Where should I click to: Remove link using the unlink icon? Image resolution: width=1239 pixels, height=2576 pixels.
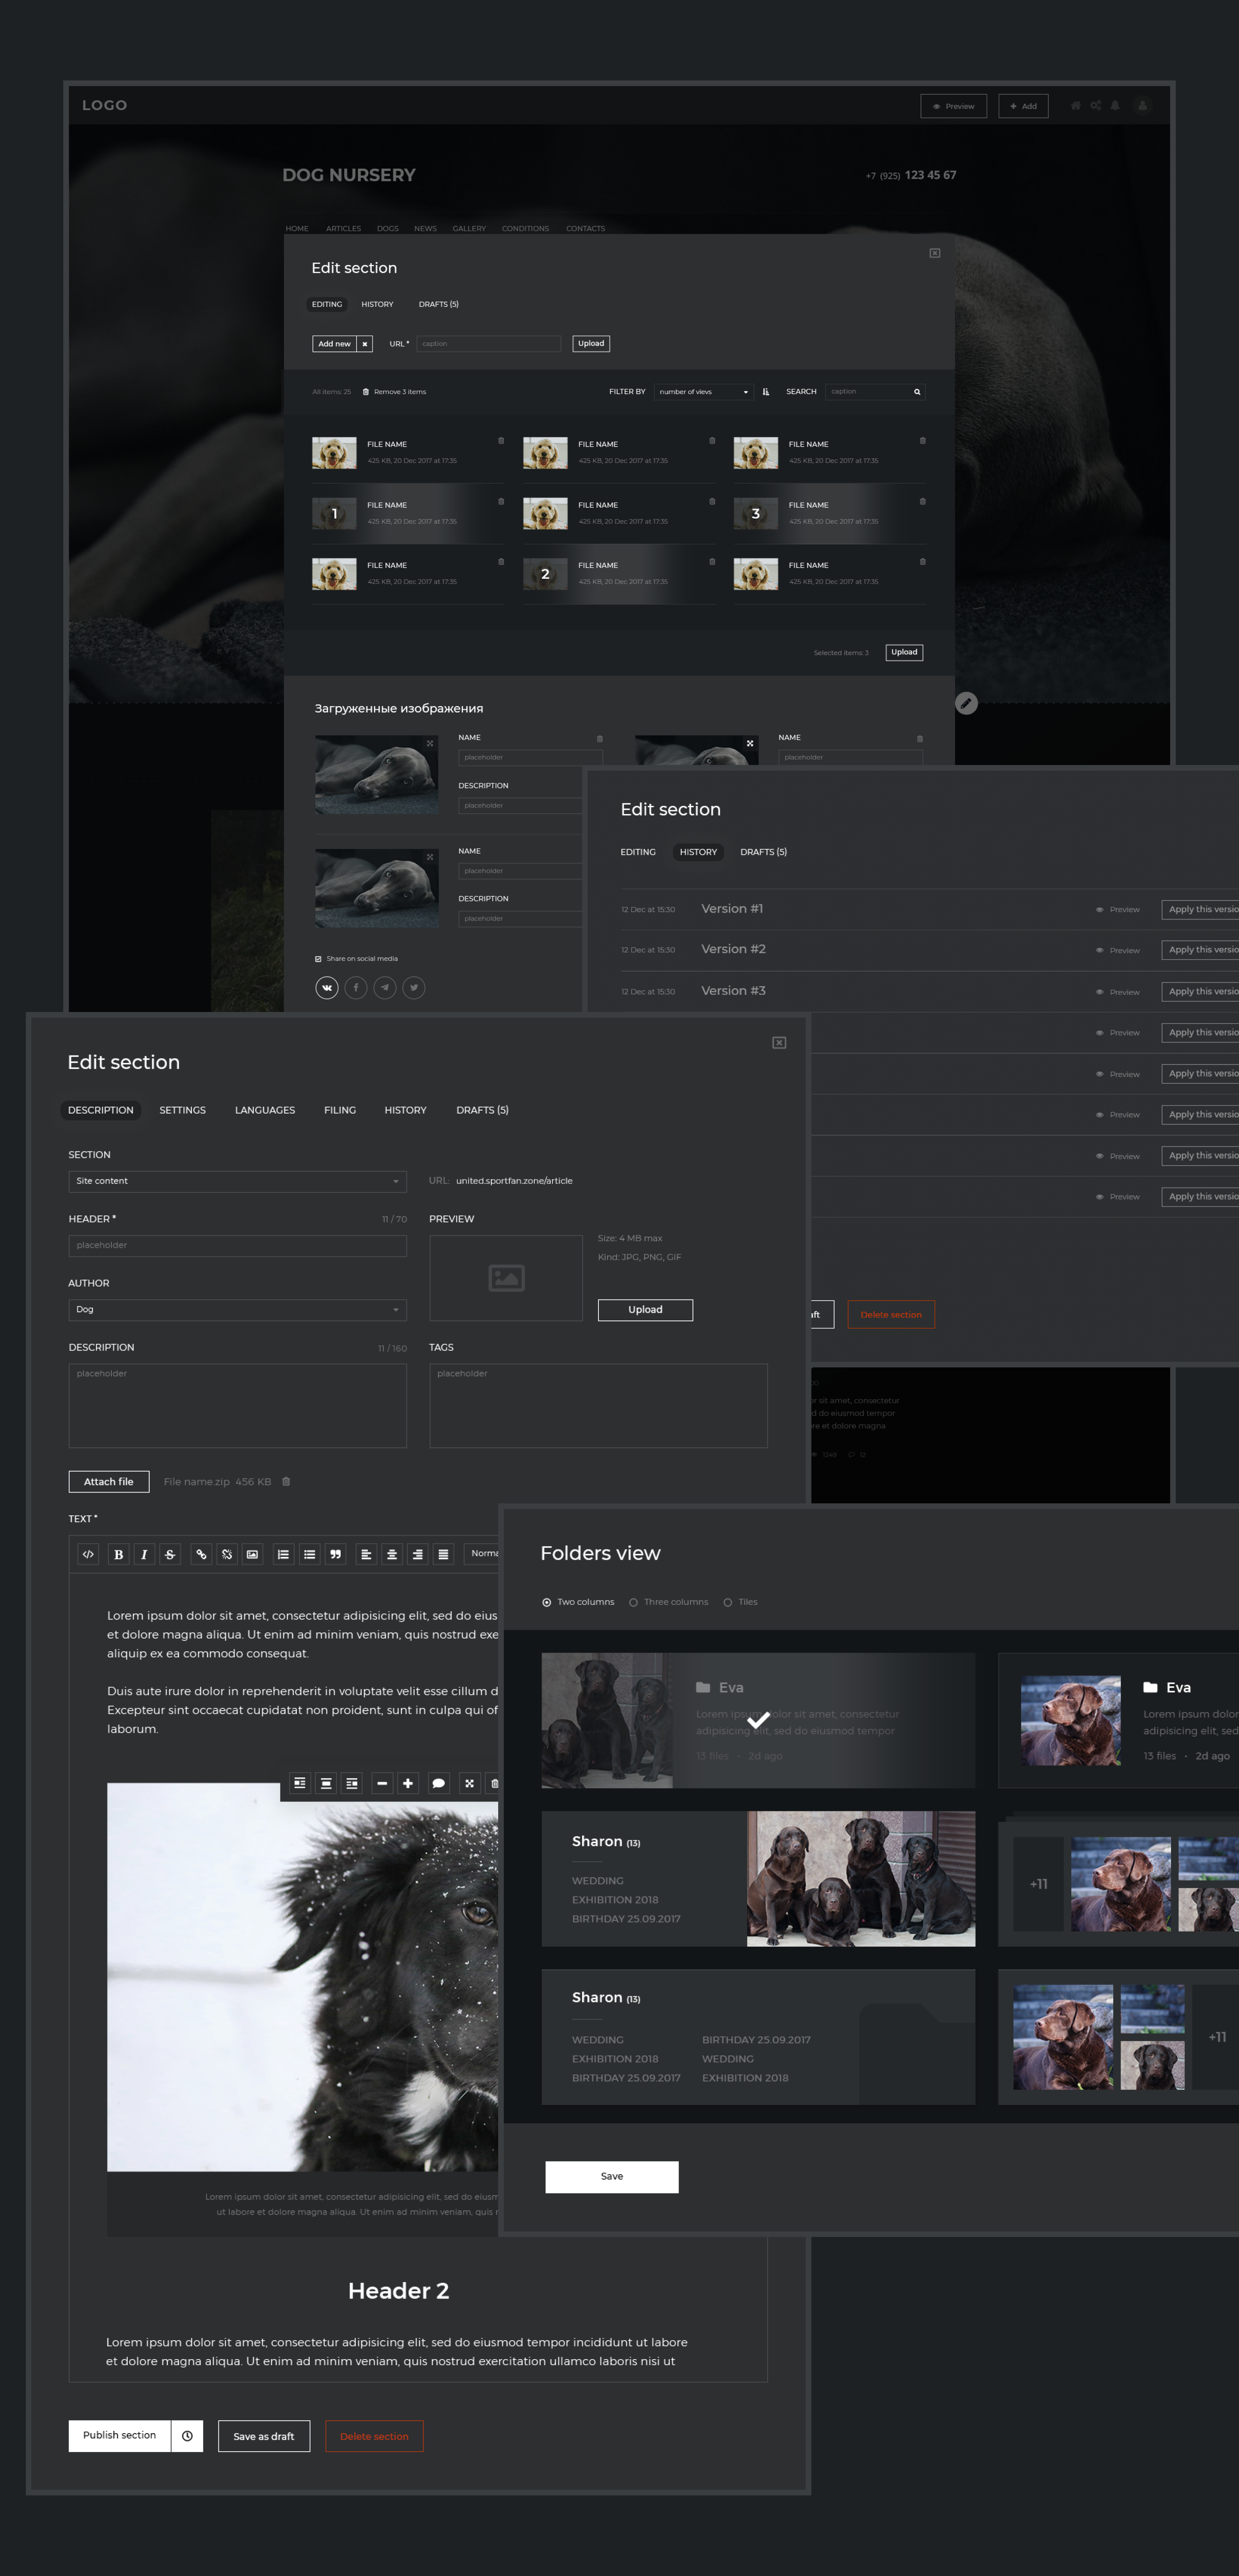227,1554
